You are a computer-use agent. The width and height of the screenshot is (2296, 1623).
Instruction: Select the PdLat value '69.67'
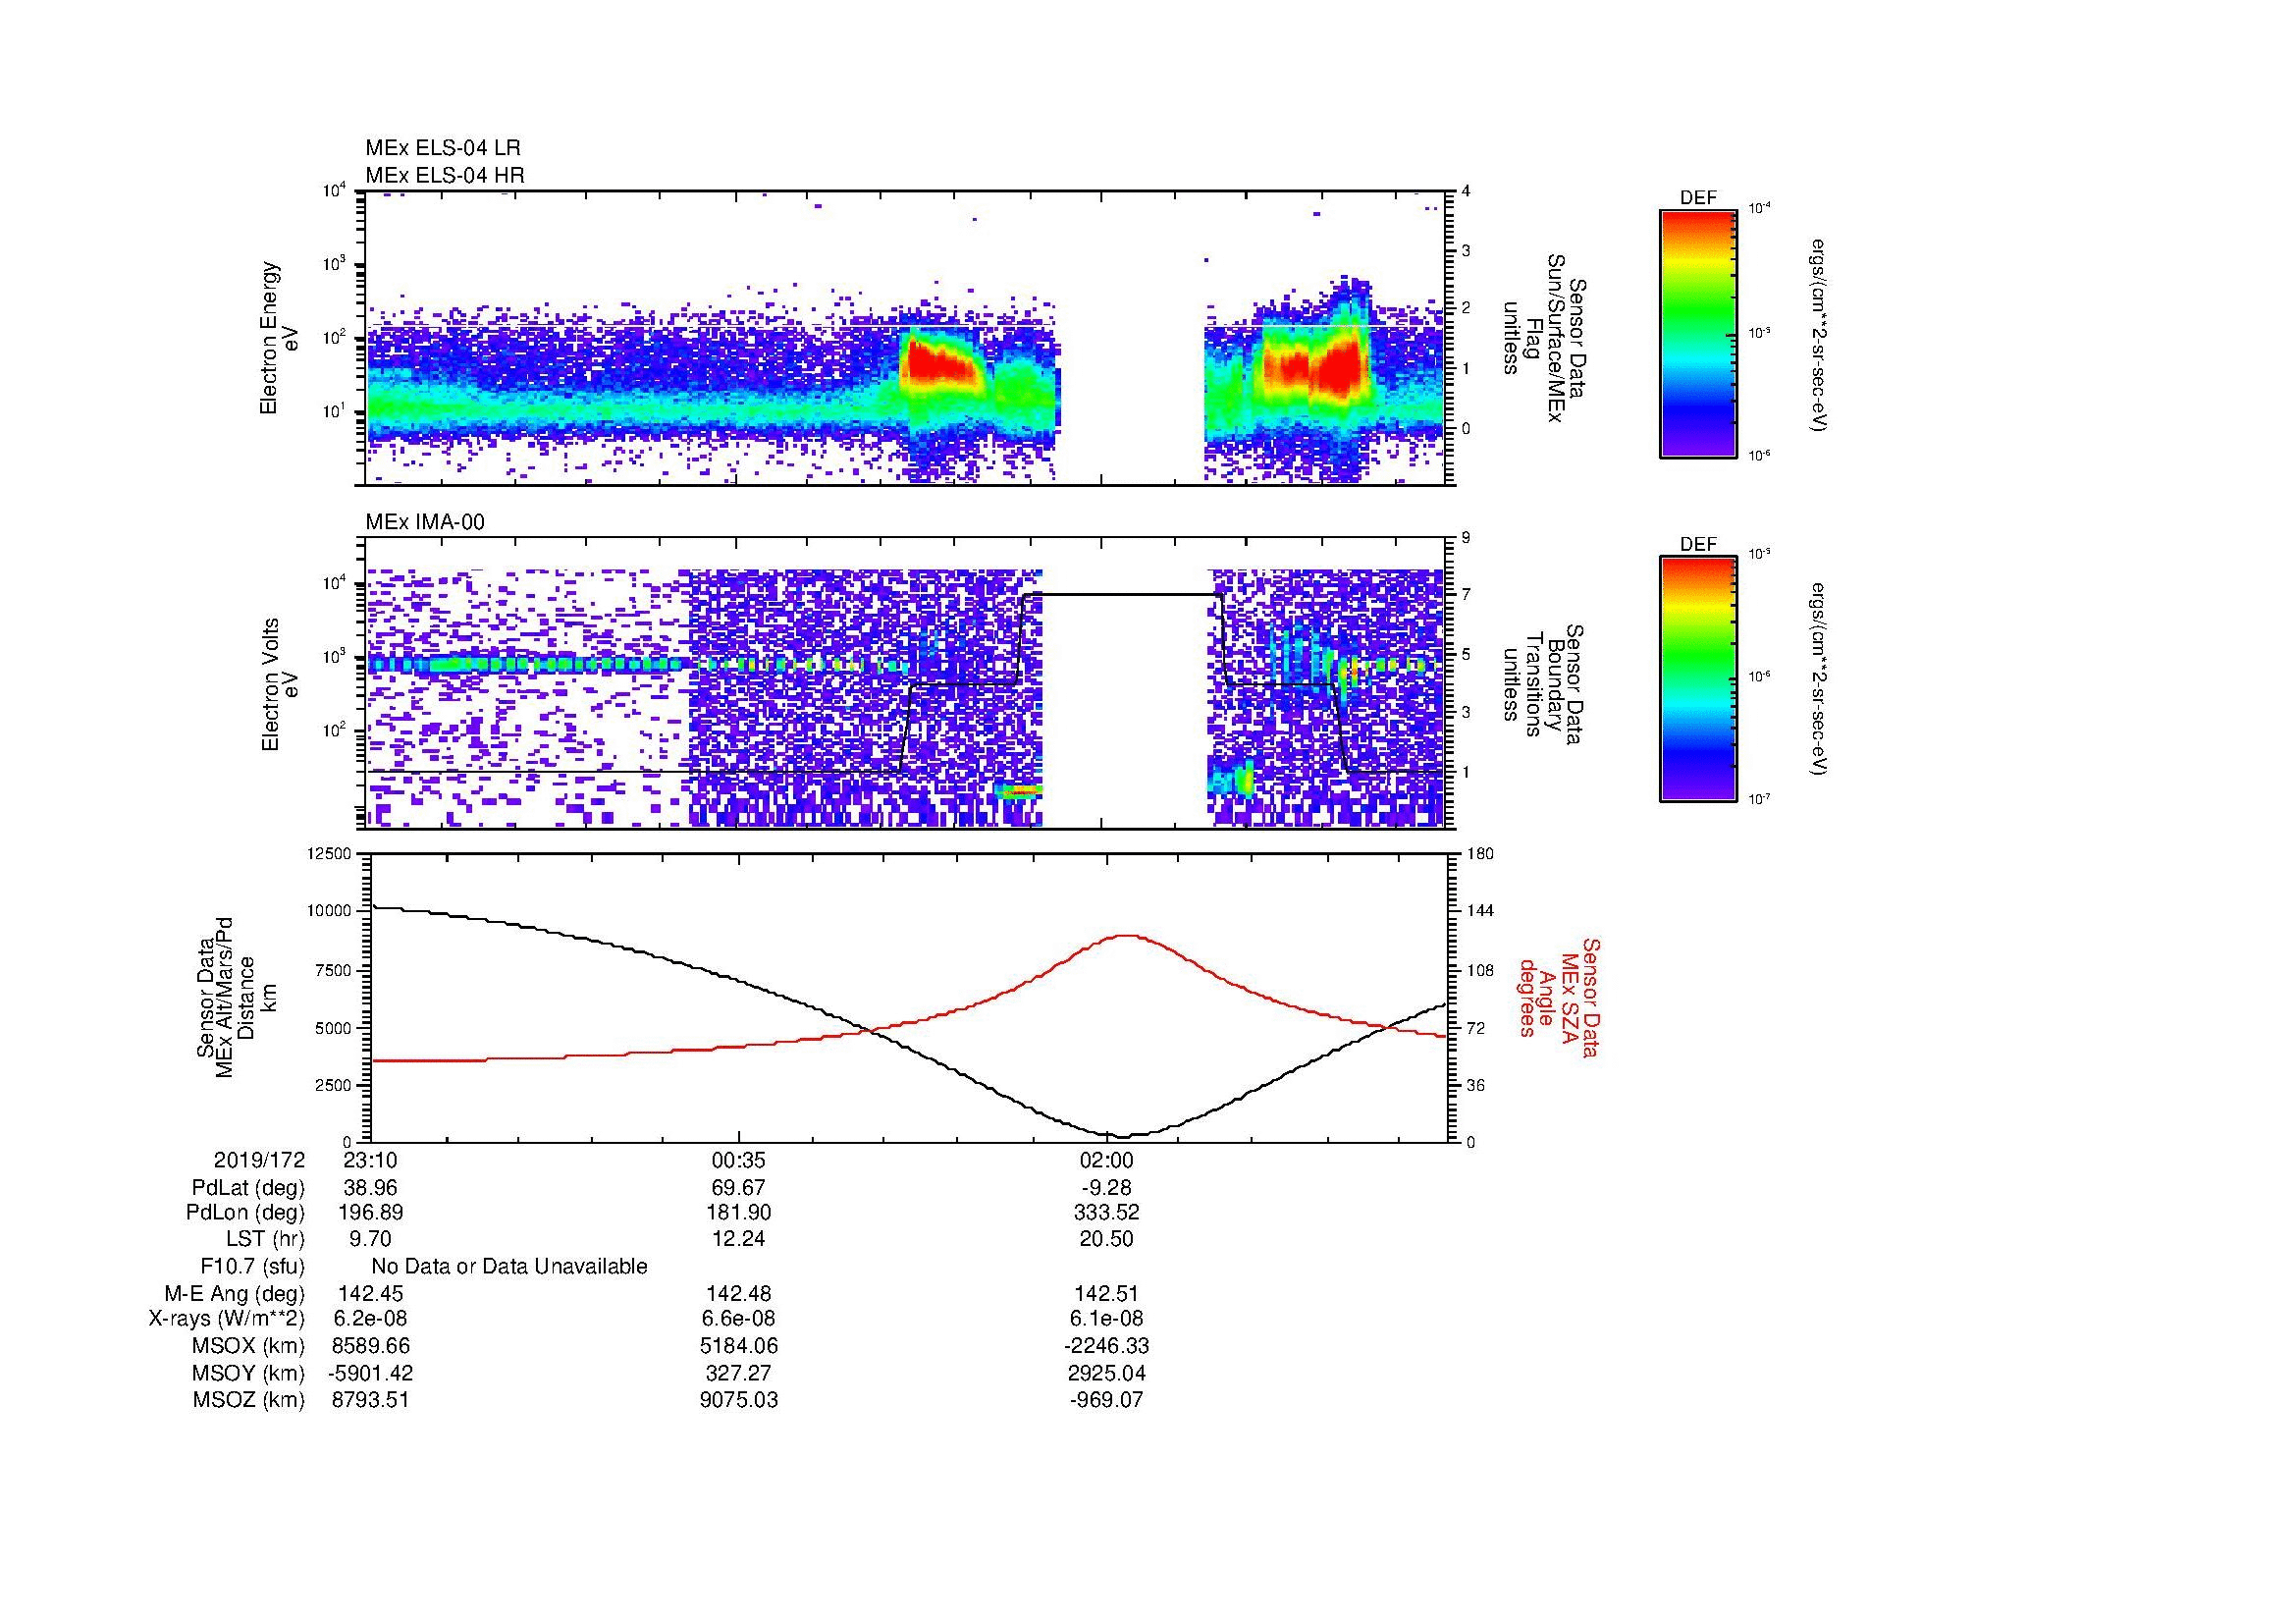[x=739, y=1188]
